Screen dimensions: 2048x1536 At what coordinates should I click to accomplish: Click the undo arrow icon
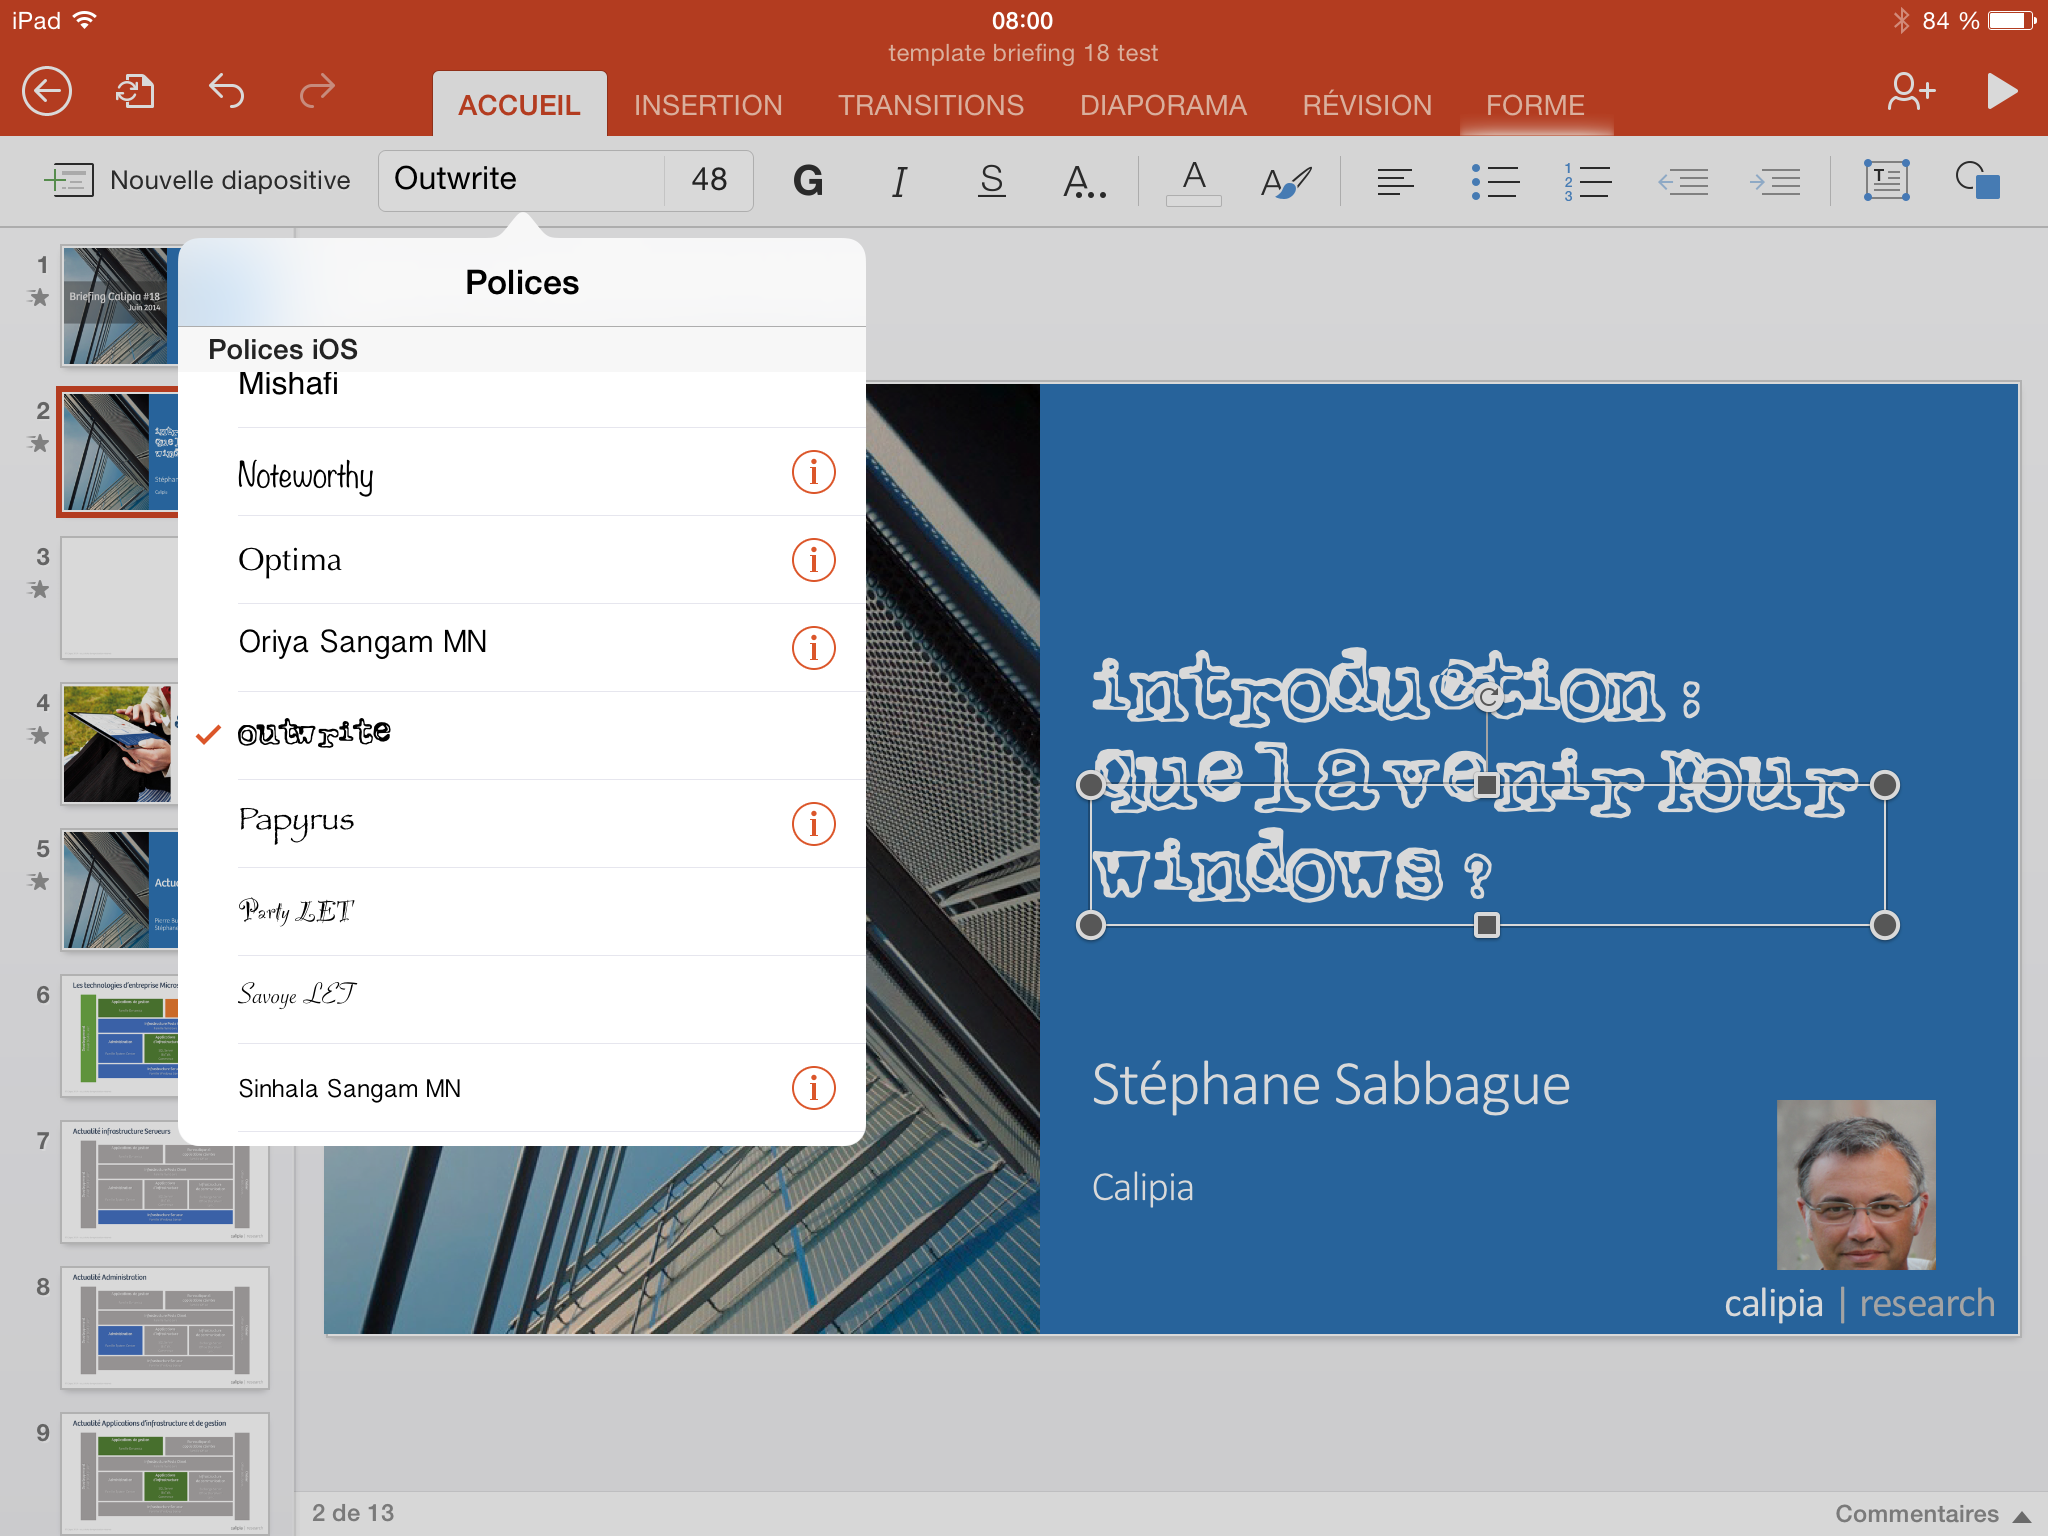[x=226, y=92]
